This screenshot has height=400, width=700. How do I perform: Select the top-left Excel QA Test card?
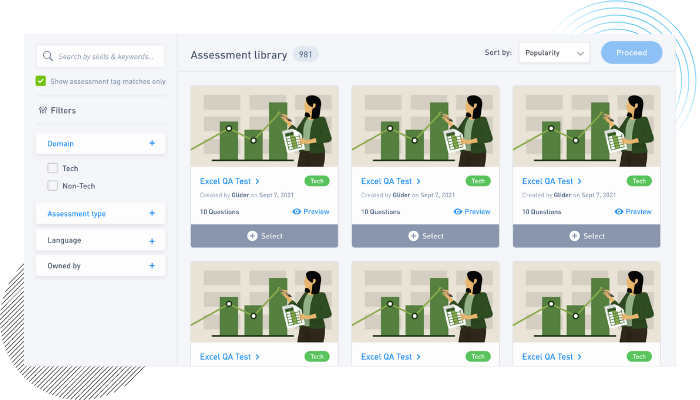coord(264,236)
